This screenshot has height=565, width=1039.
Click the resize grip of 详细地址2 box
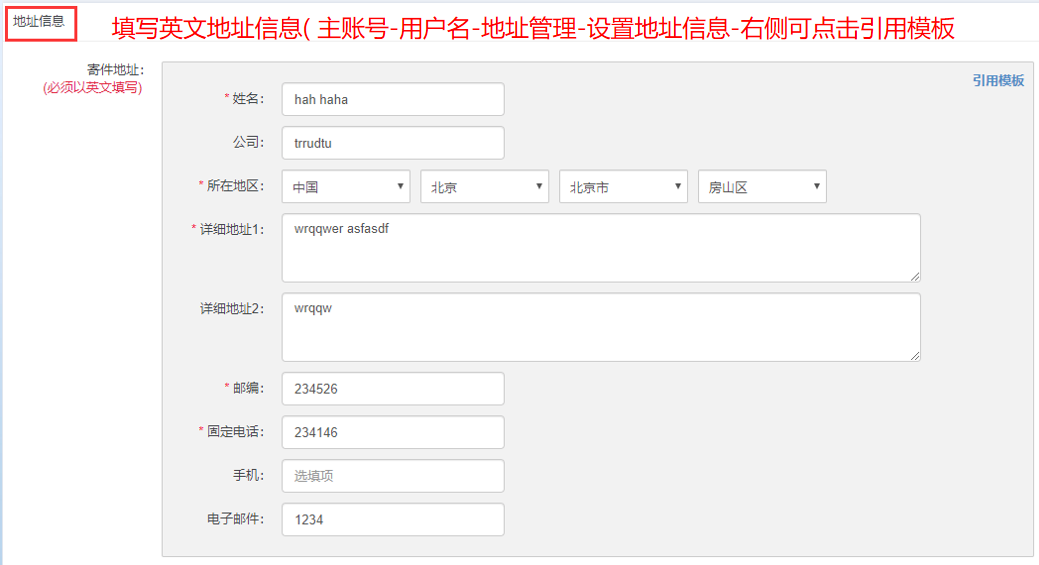[x=915, y=356]
